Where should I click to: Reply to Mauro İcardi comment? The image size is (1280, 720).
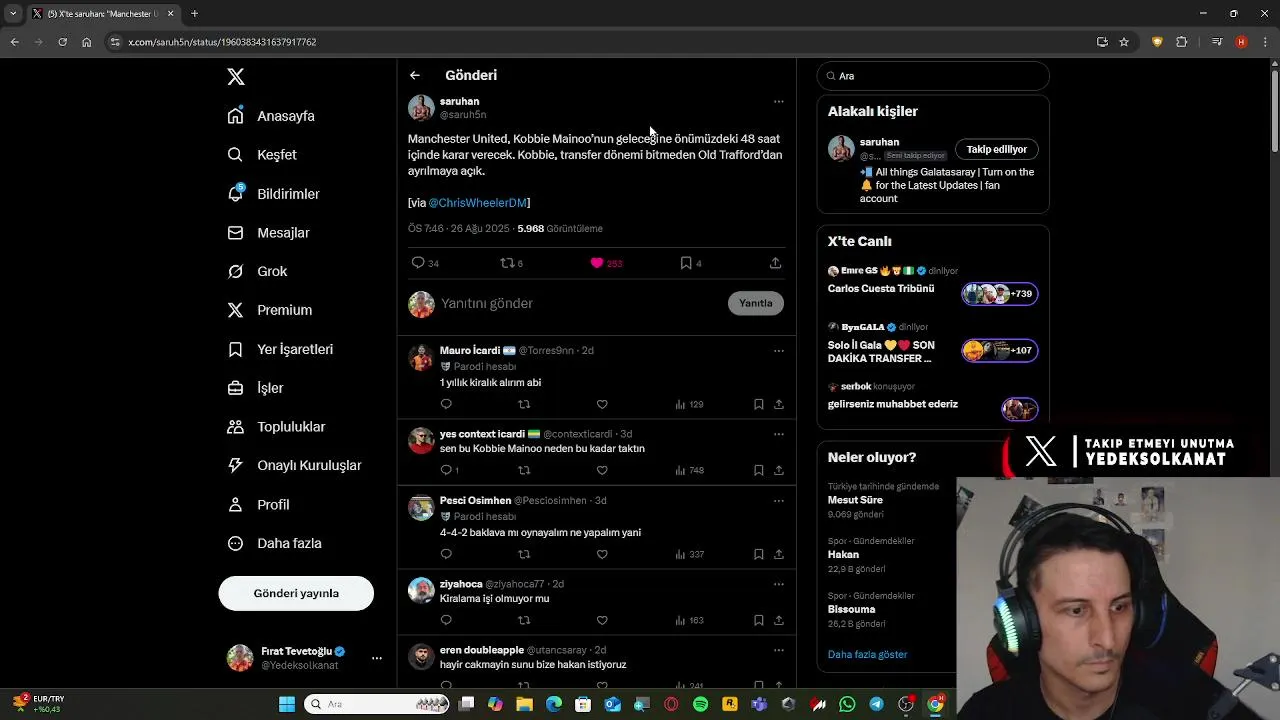click(446, 405)
